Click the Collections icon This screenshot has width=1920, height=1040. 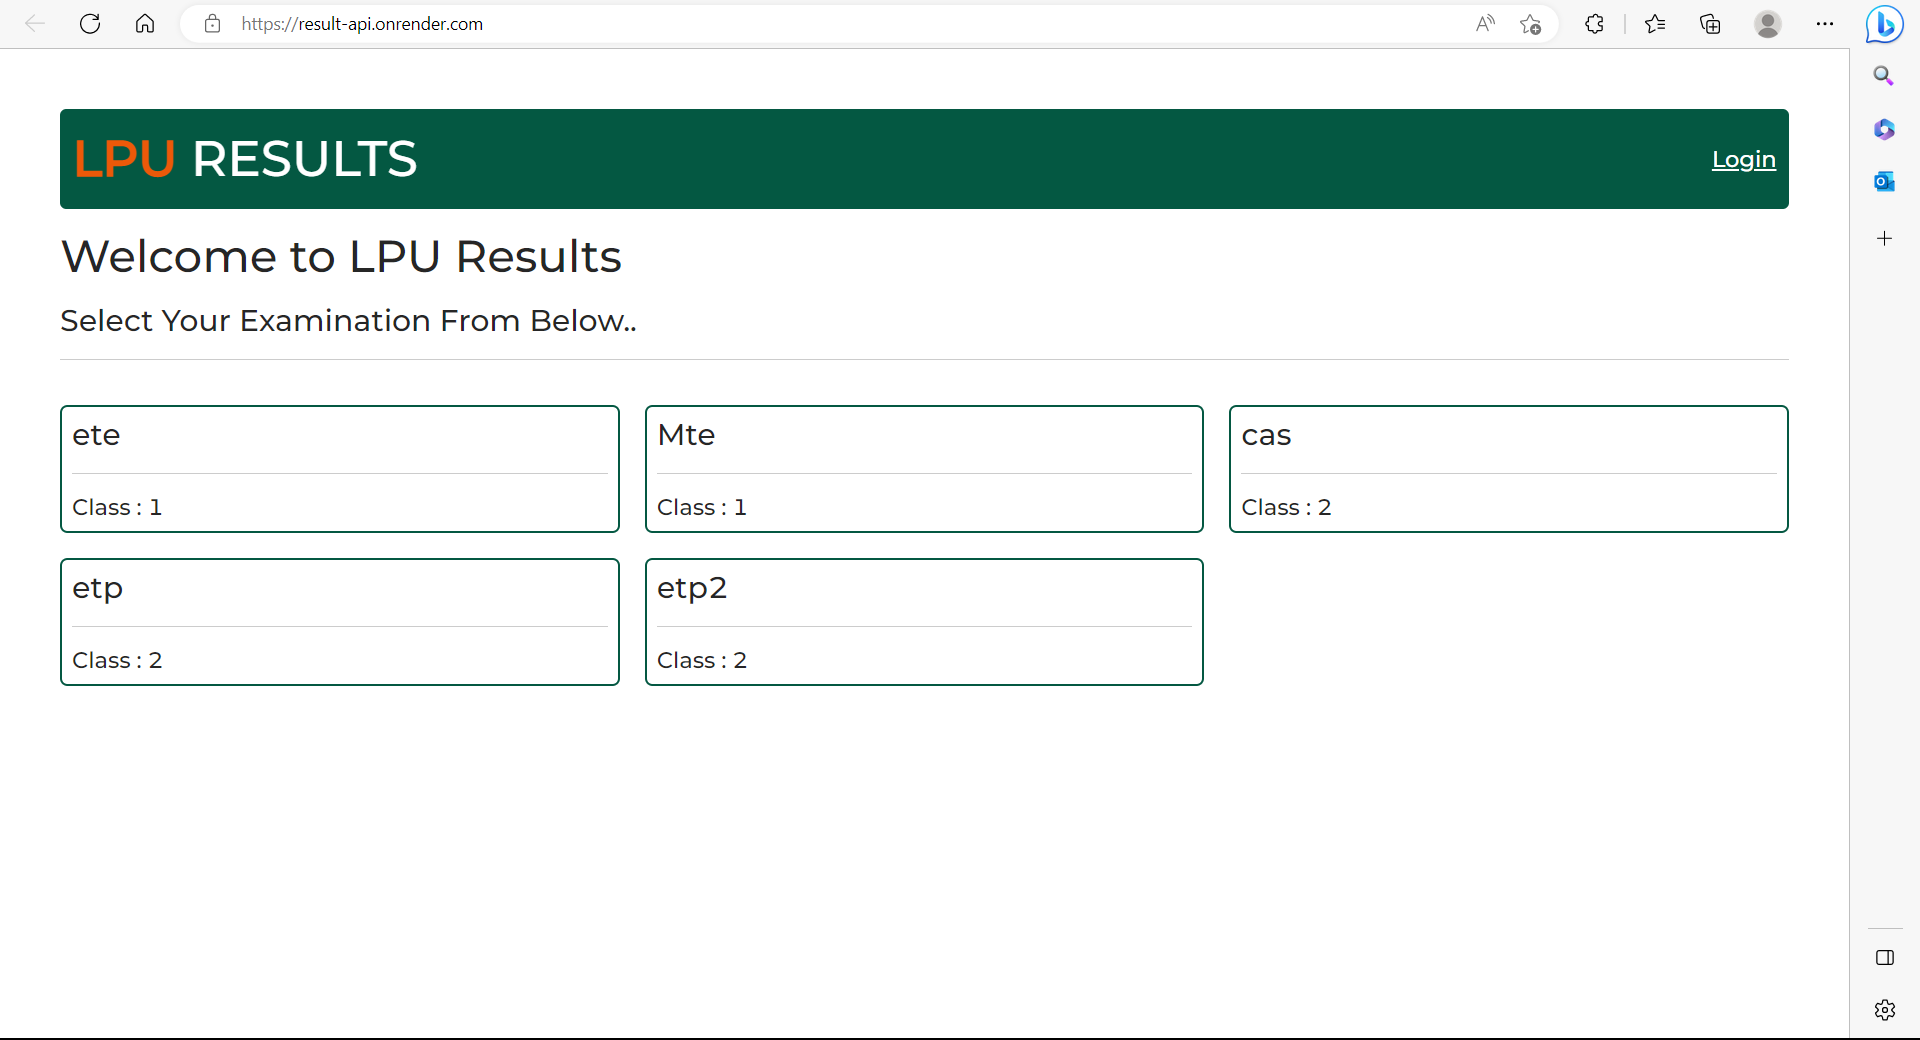(1710, 24)
